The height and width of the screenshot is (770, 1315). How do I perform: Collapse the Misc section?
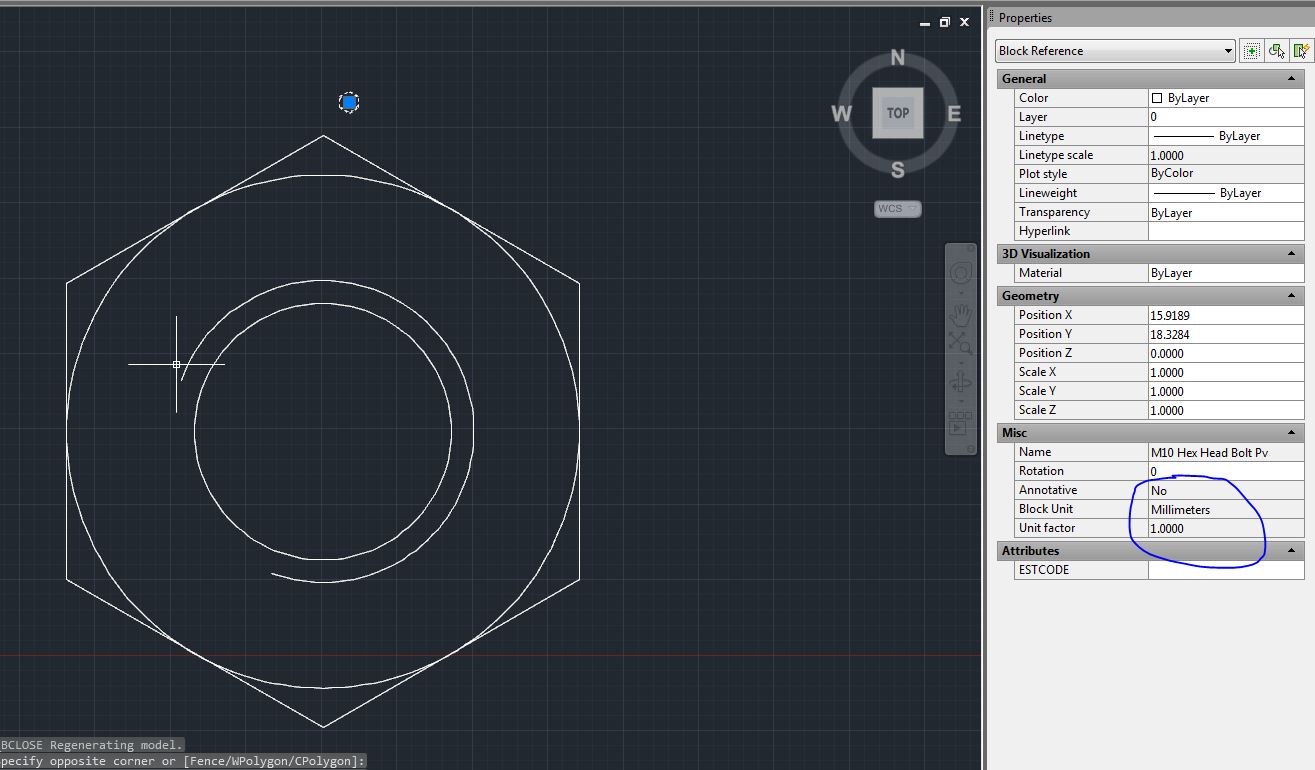pos(1292,433)
